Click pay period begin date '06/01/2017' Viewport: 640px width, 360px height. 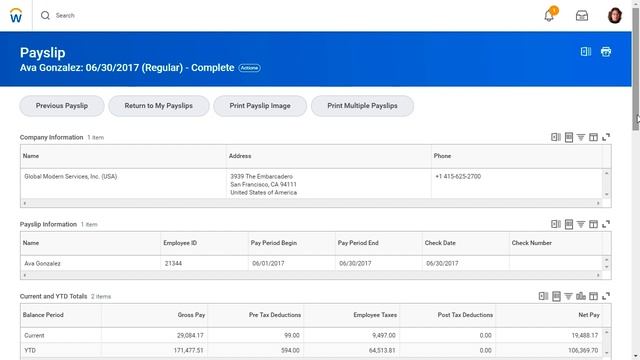coord(268,263)
